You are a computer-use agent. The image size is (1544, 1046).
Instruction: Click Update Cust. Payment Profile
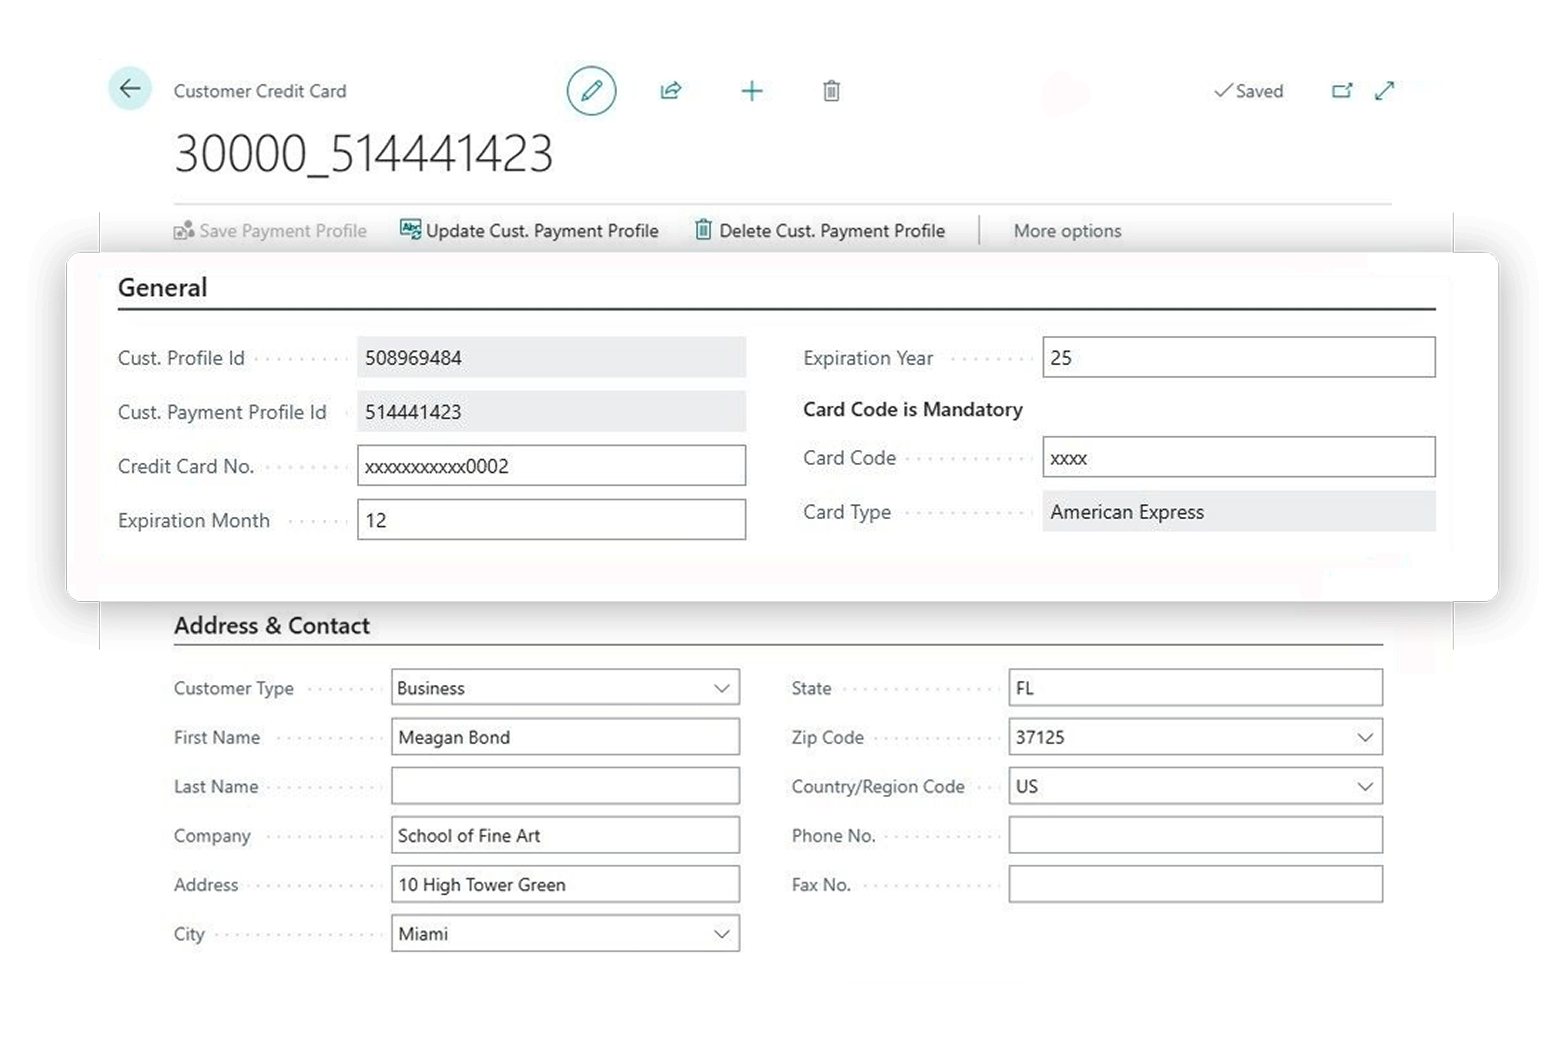(x=529, y=231)
